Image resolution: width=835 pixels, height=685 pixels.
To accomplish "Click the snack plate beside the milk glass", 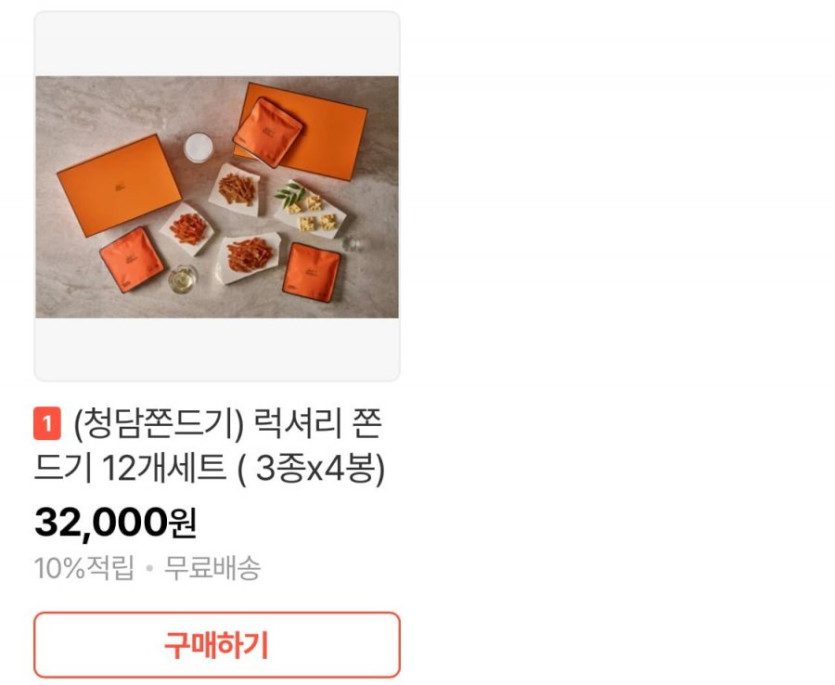I will tap(234, 189).
